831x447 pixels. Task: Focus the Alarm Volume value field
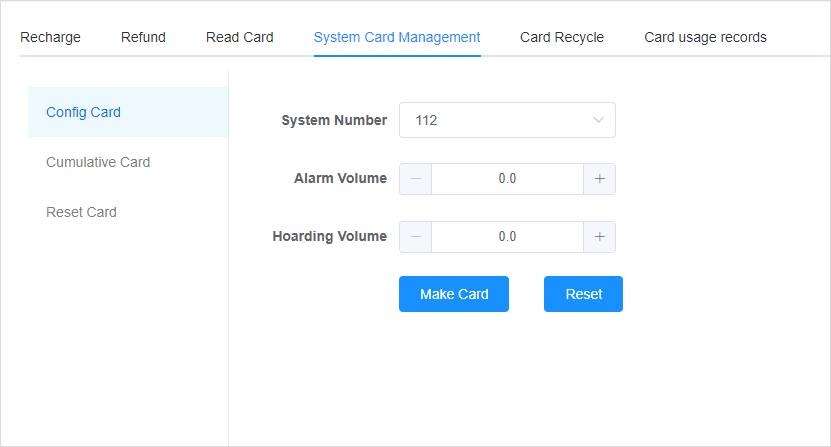click(x=507, y=179)
